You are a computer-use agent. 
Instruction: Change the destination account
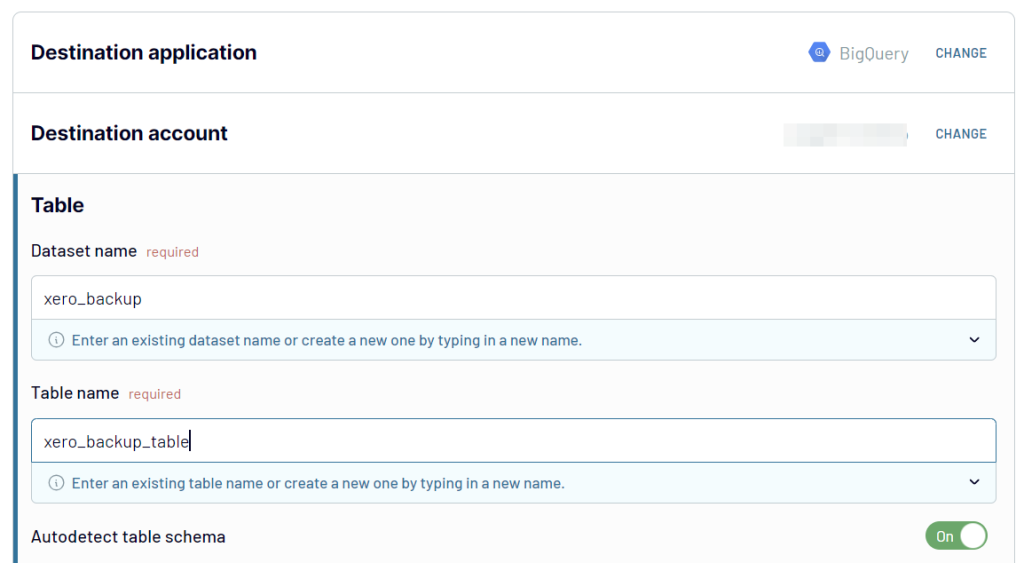pyautogui.click(x=961, y=134)
